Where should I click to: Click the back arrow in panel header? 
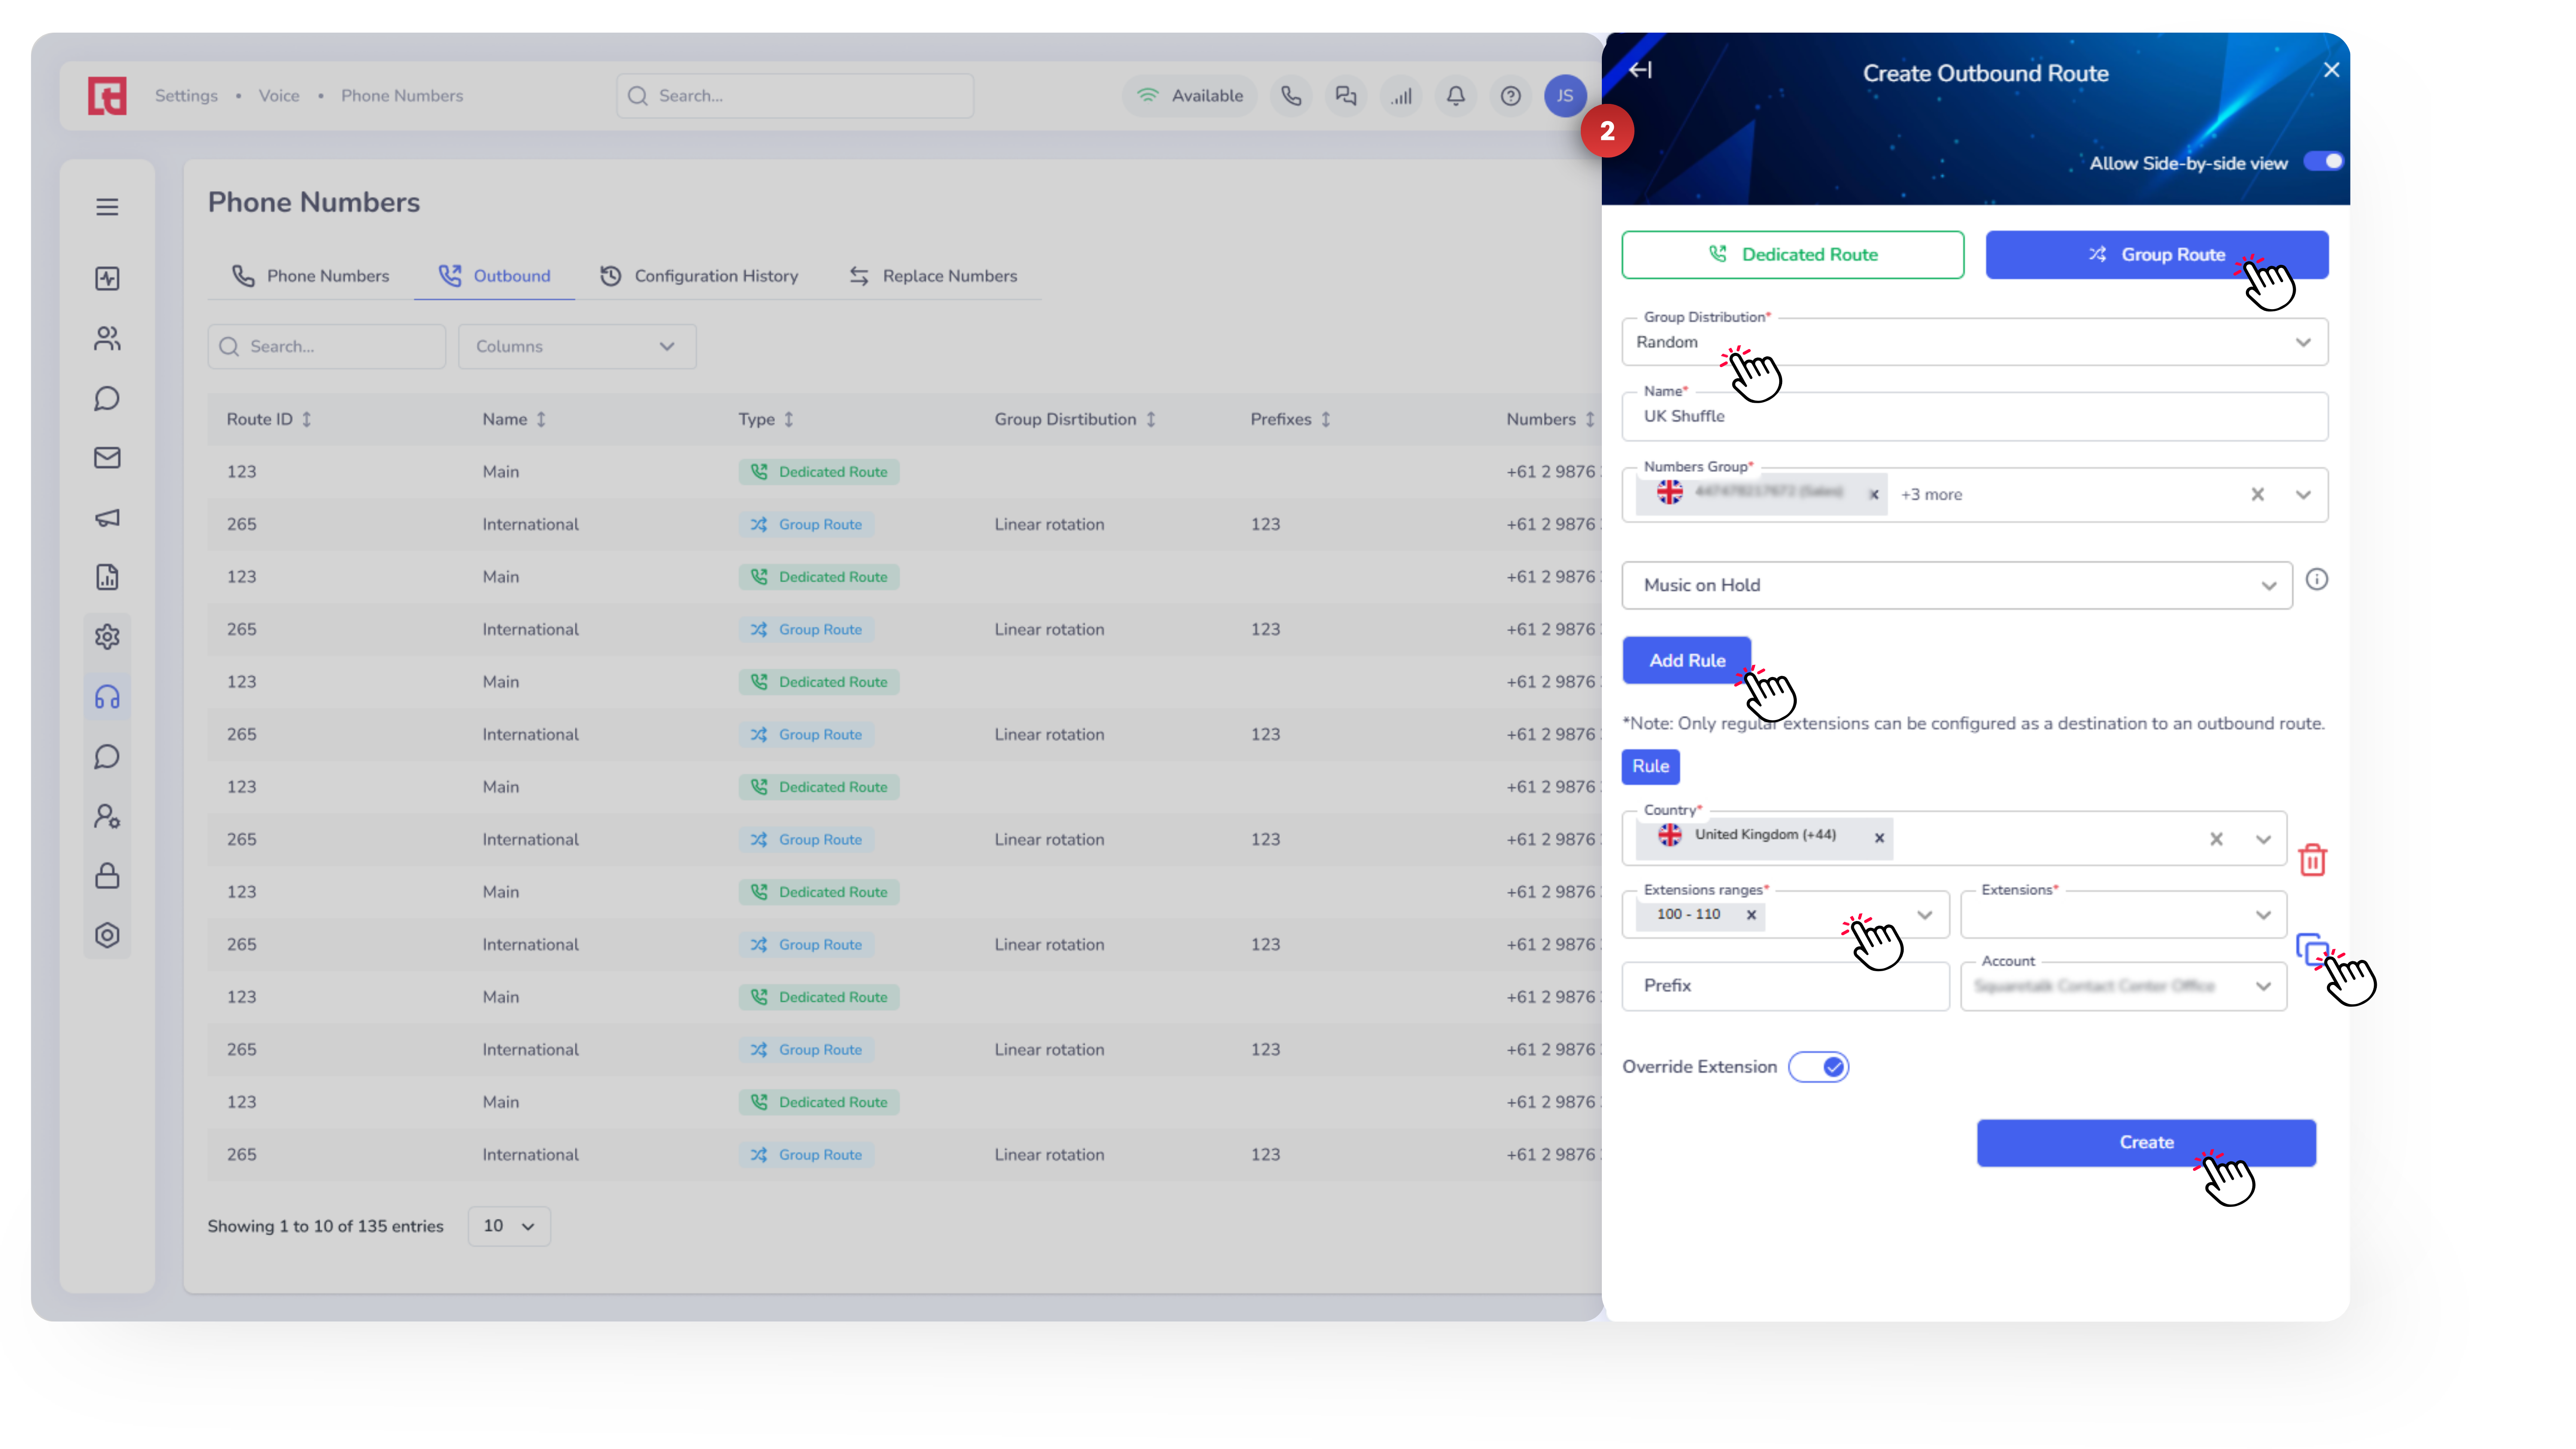(x=1640, y=70)
